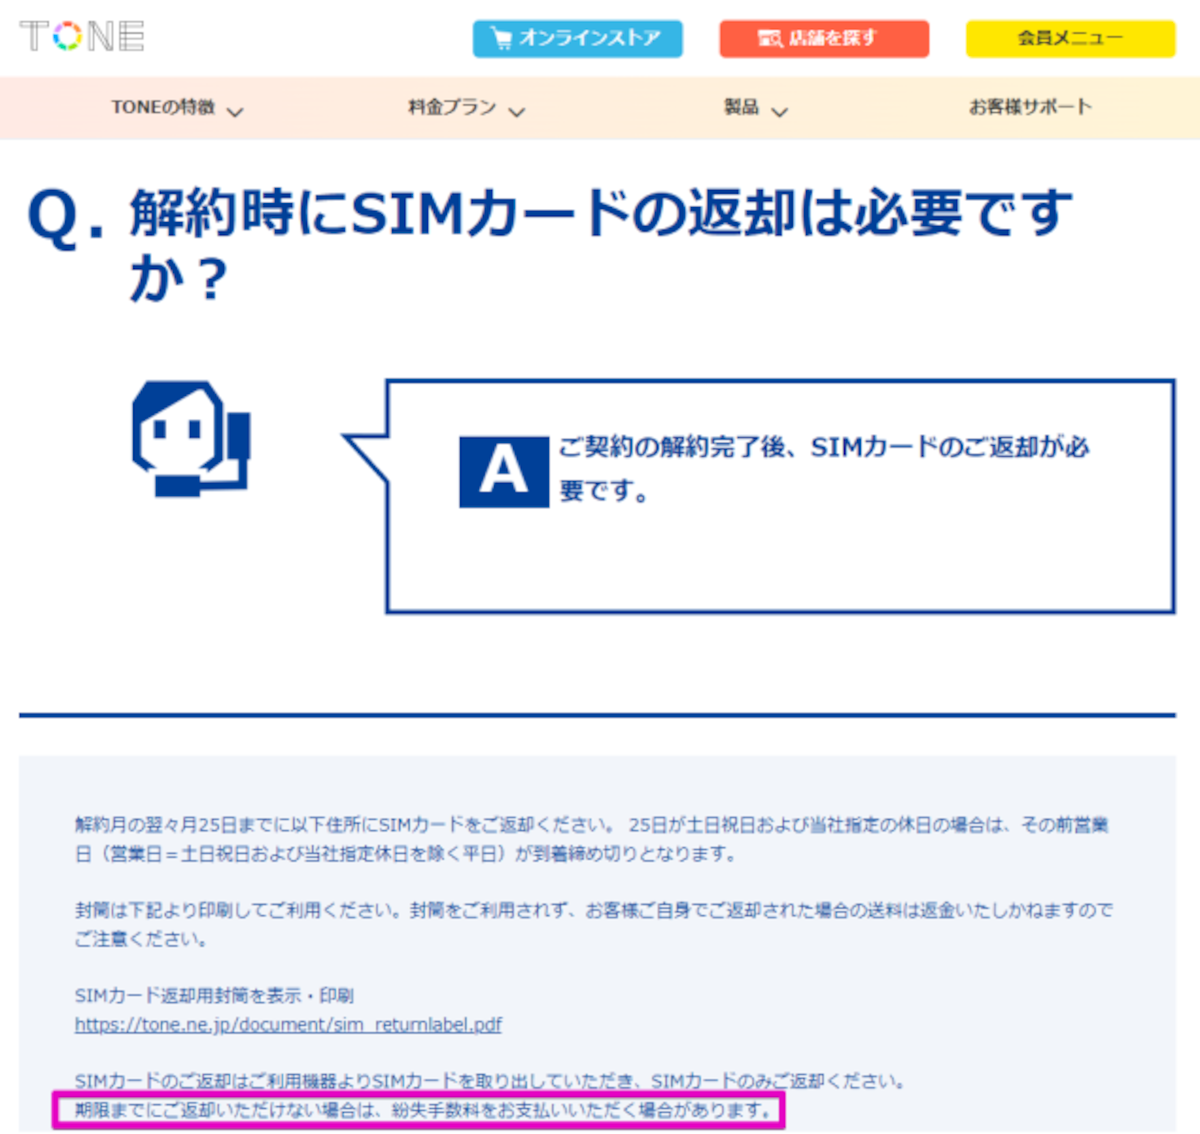The height and width of the screenshot is (1134, 1200).
Task: Select the line SIMカードのご返却はご利用機器より
Action: [490, 1081]
